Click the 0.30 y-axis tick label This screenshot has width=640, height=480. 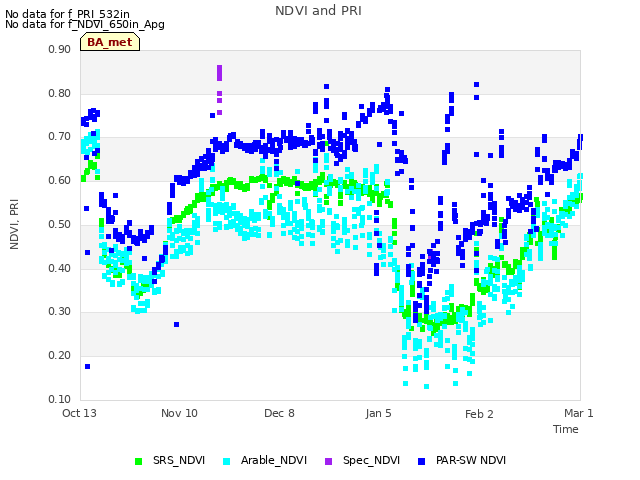click(x=59, y=311)
